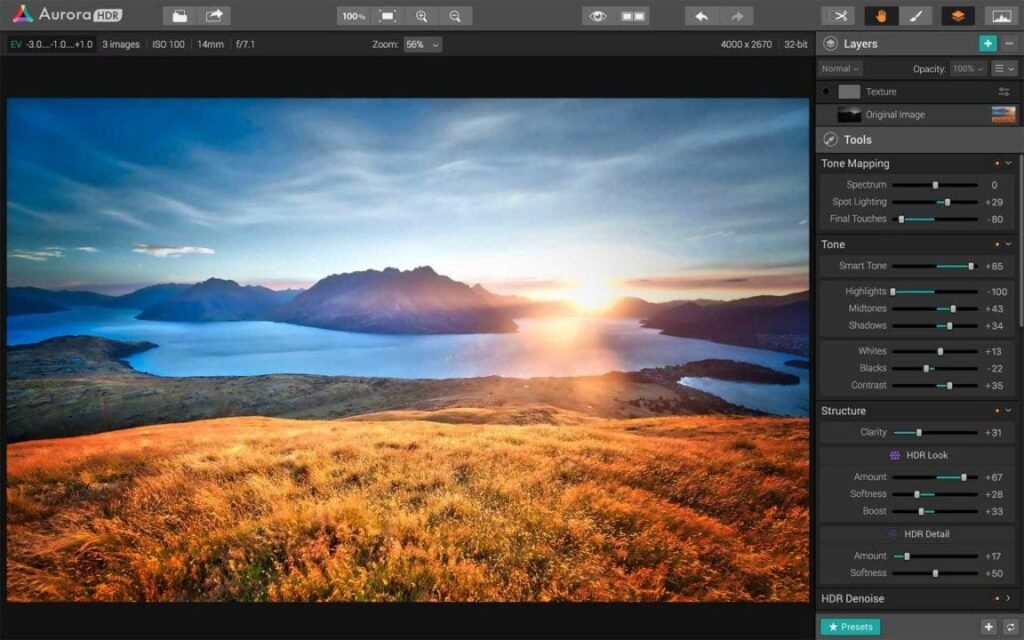
Task: Open the Opacity percentage dropdown
Action: coord(970,68)
